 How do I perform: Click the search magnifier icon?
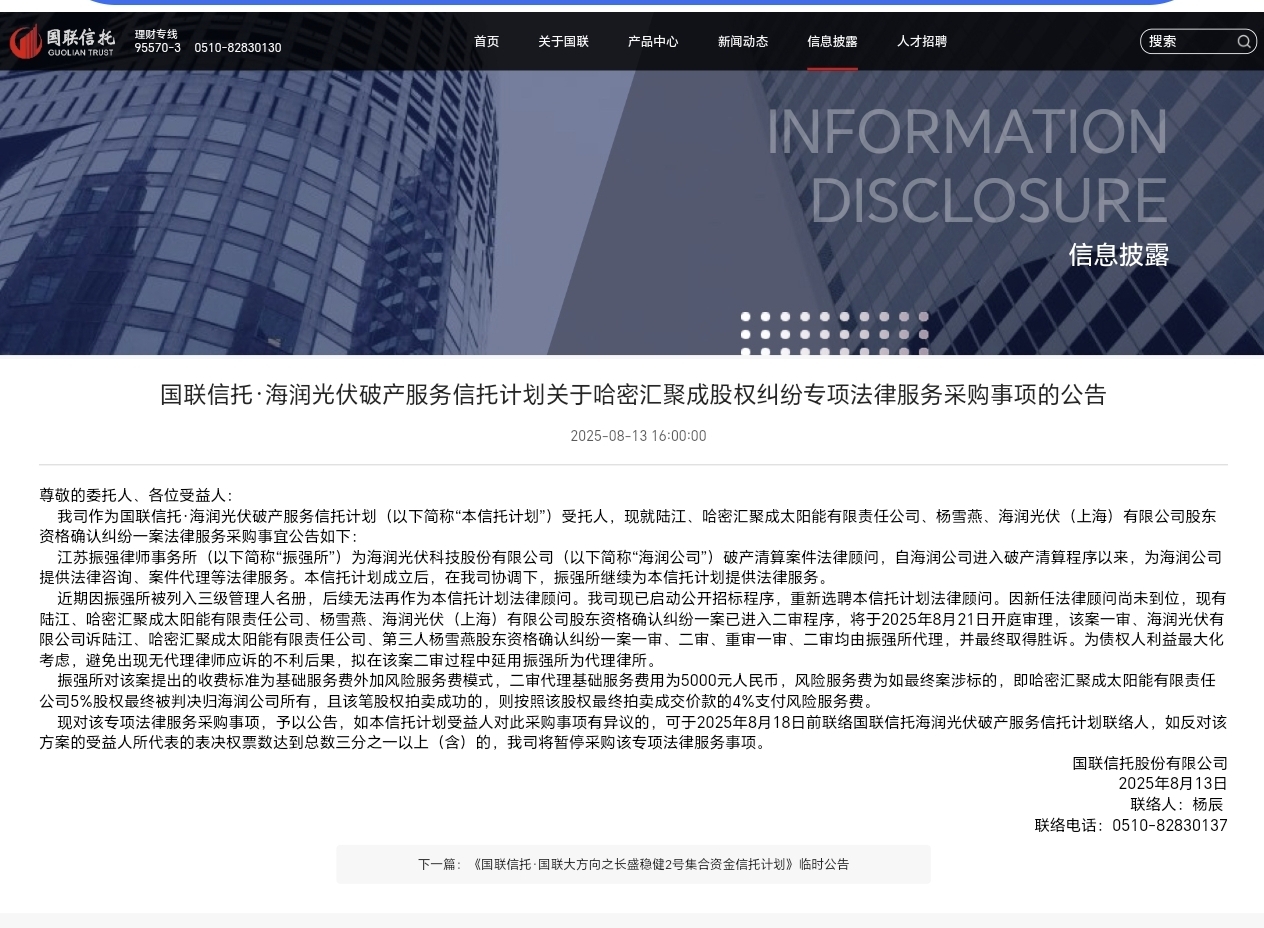click(1244, 41)
